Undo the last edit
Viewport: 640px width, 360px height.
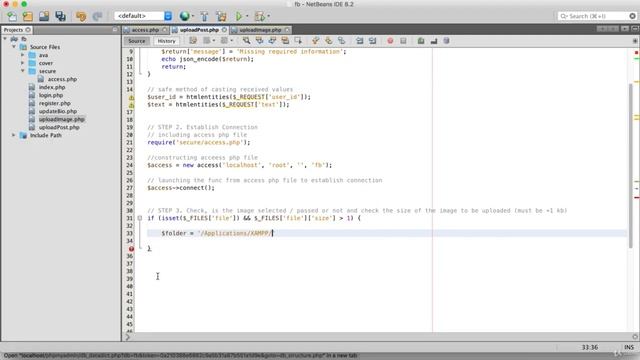pyautogui.click(x=81, y=16)
